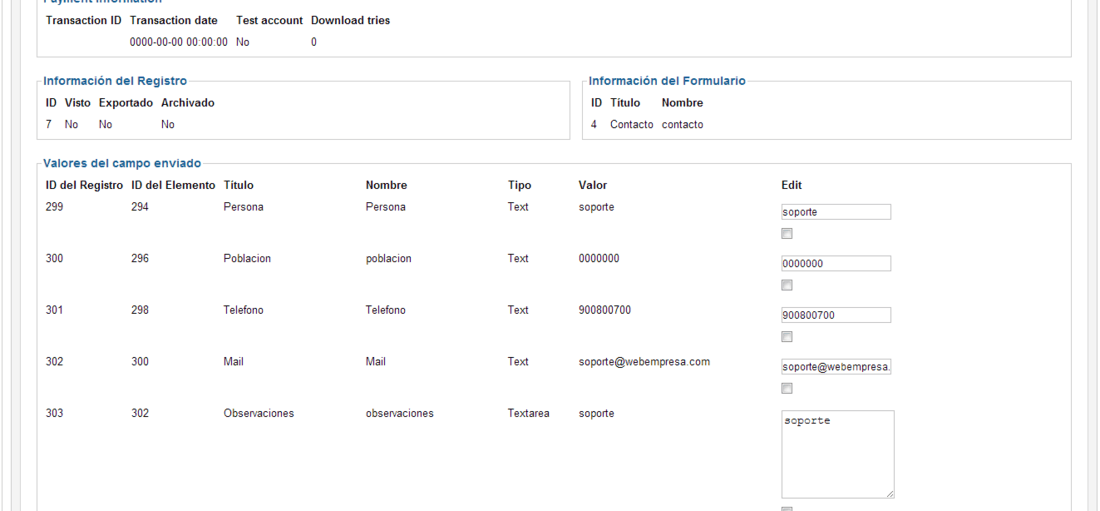Viewport: 1100px width, 511px height.
Task: Click record ID '303'
Action: pos(54,413)
